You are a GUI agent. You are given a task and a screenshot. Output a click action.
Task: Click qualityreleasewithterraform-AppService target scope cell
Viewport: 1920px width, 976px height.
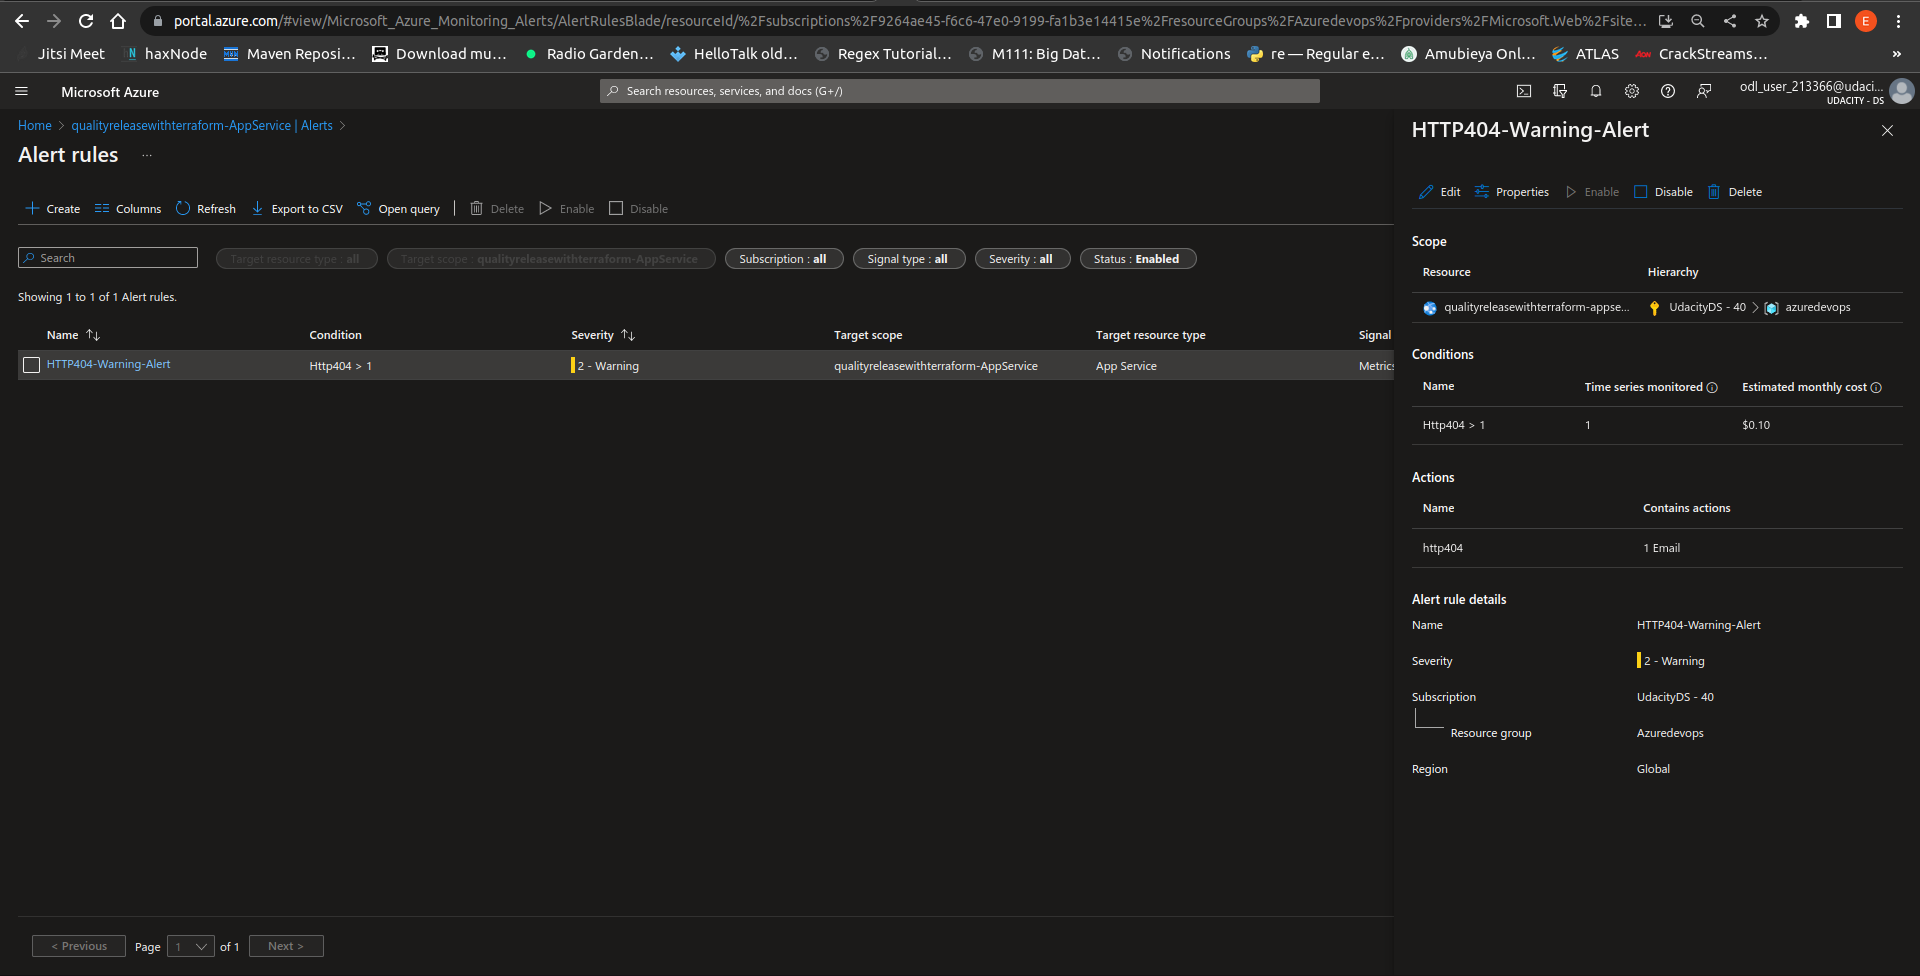tap(935, 366)
